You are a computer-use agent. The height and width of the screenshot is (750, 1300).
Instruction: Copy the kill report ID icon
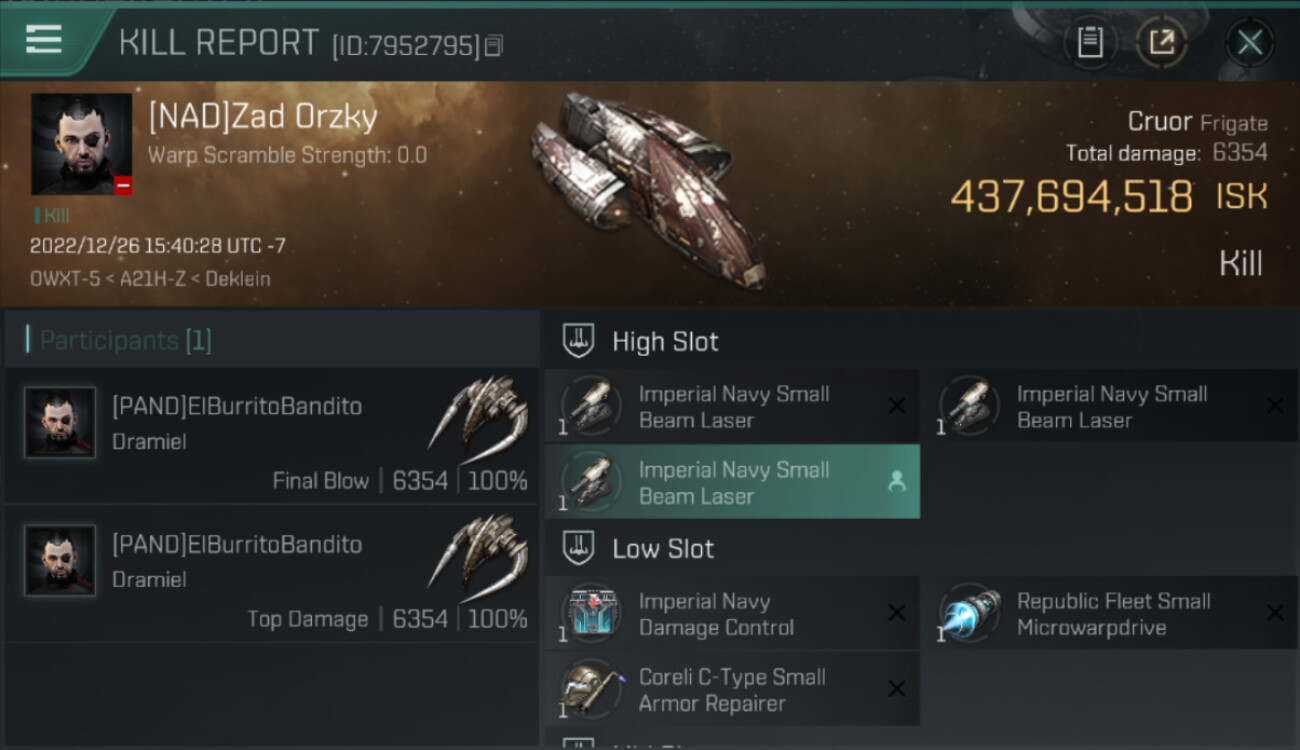pos(493,46)
